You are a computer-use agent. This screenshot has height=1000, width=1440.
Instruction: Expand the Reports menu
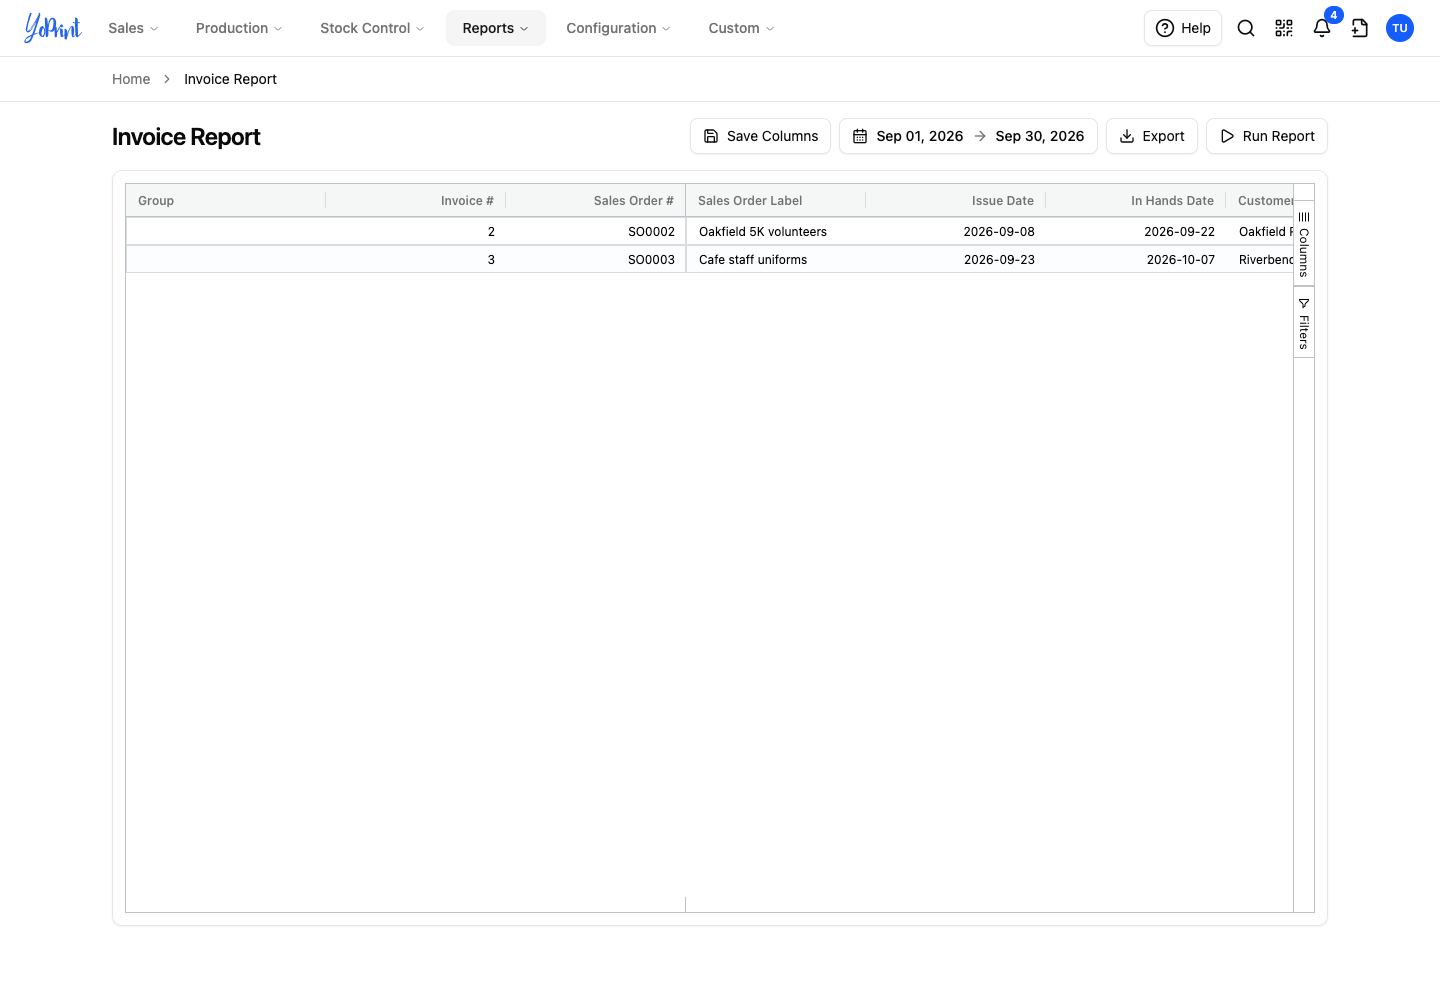click(496, 28)
